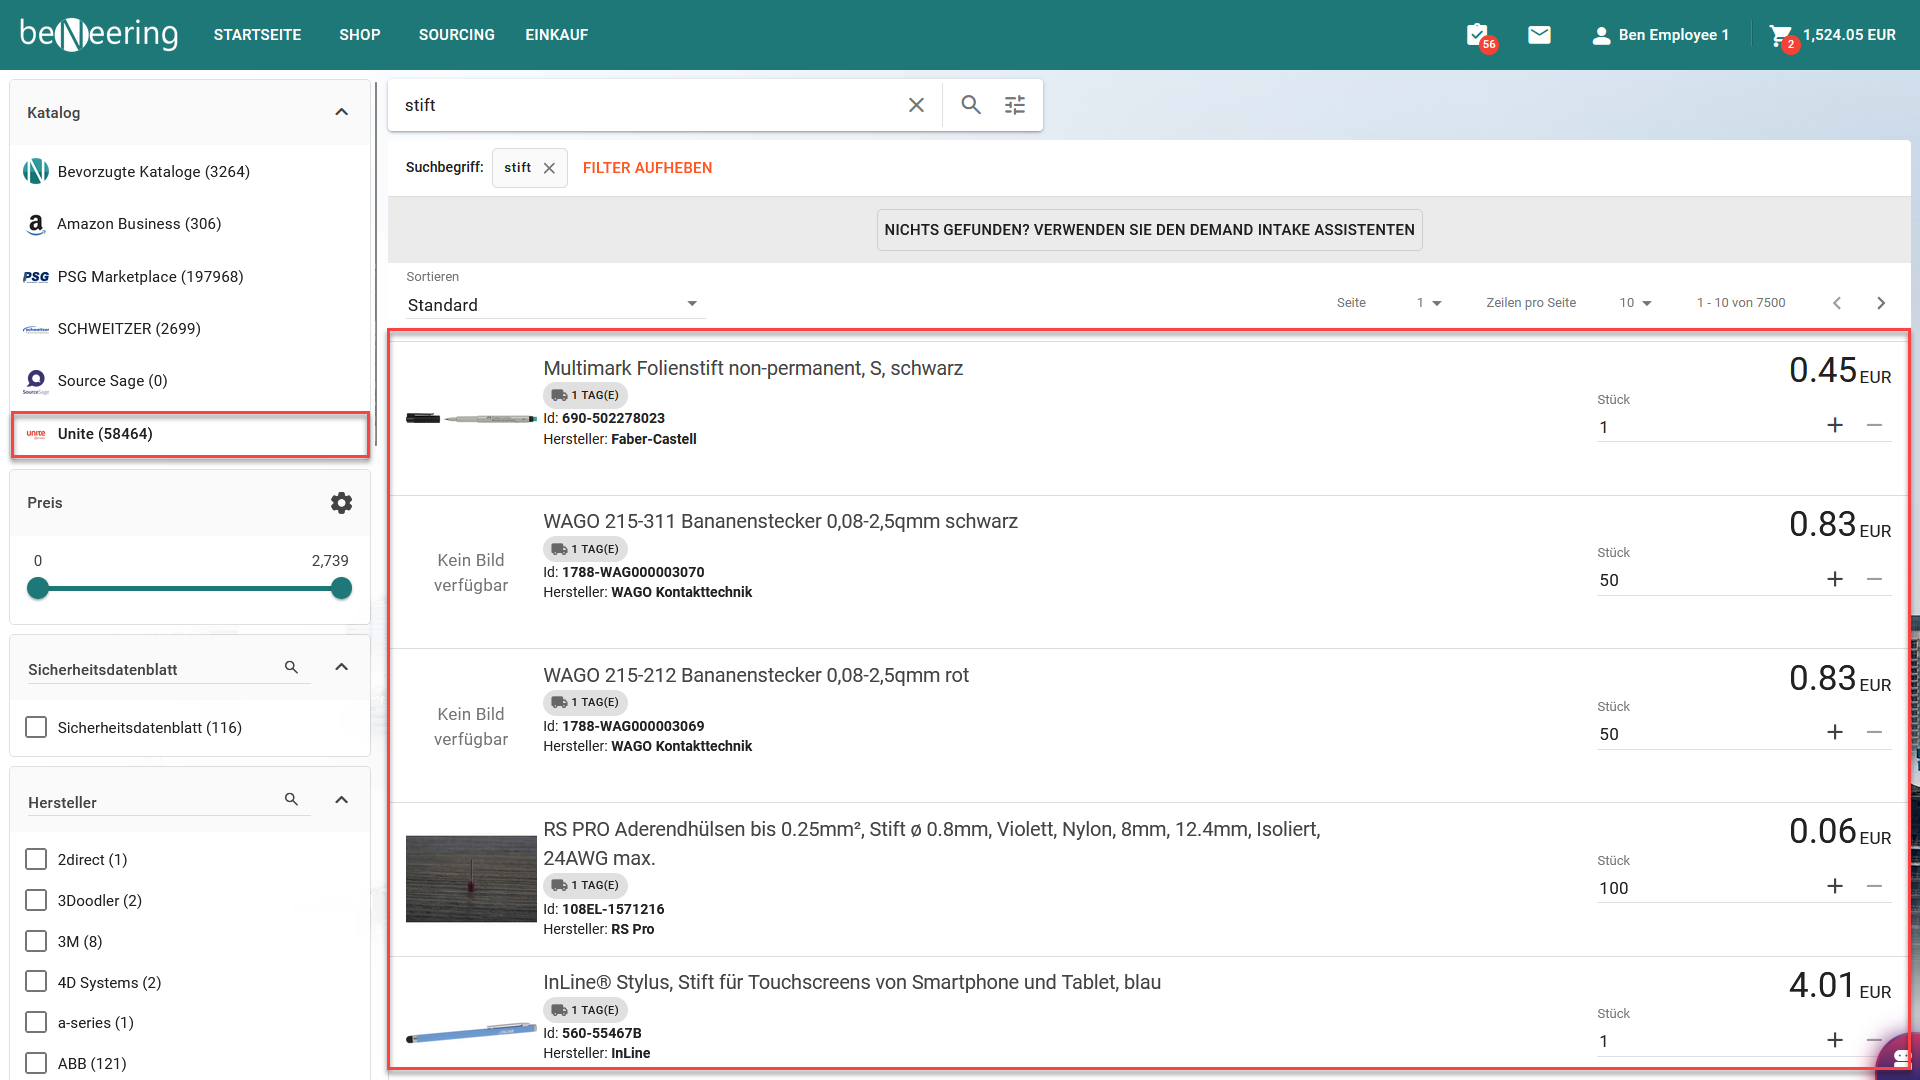
Task: Open the EINKAUF menu
Action: point(556,35)
